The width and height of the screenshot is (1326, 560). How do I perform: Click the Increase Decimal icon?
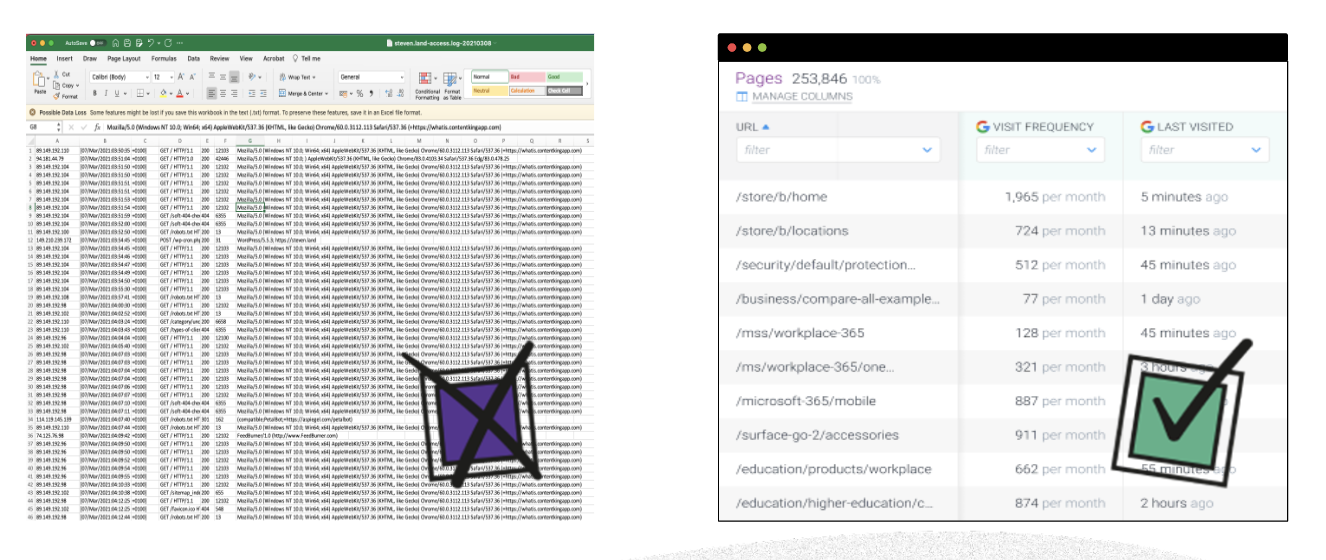point(389,93)
